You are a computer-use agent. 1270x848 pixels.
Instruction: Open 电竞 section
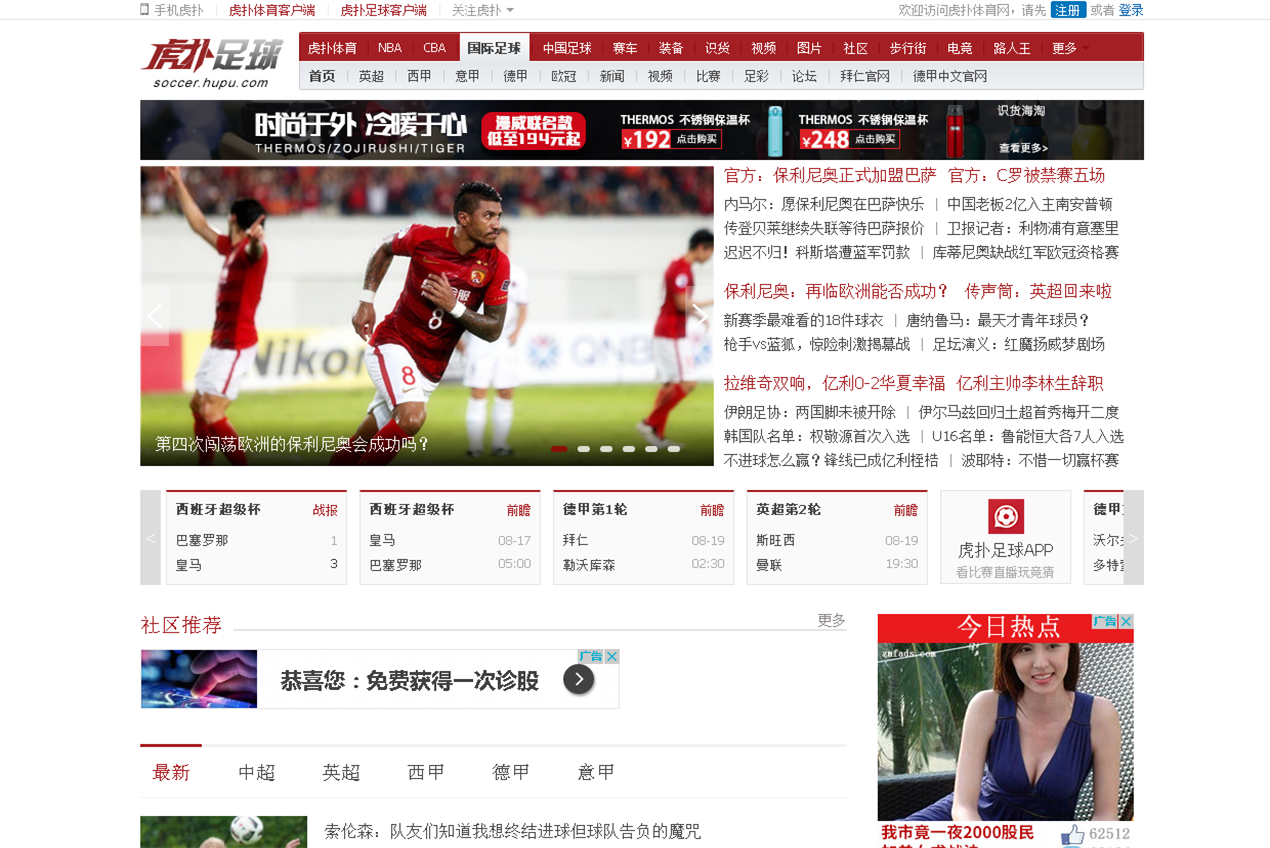(960, 48)
